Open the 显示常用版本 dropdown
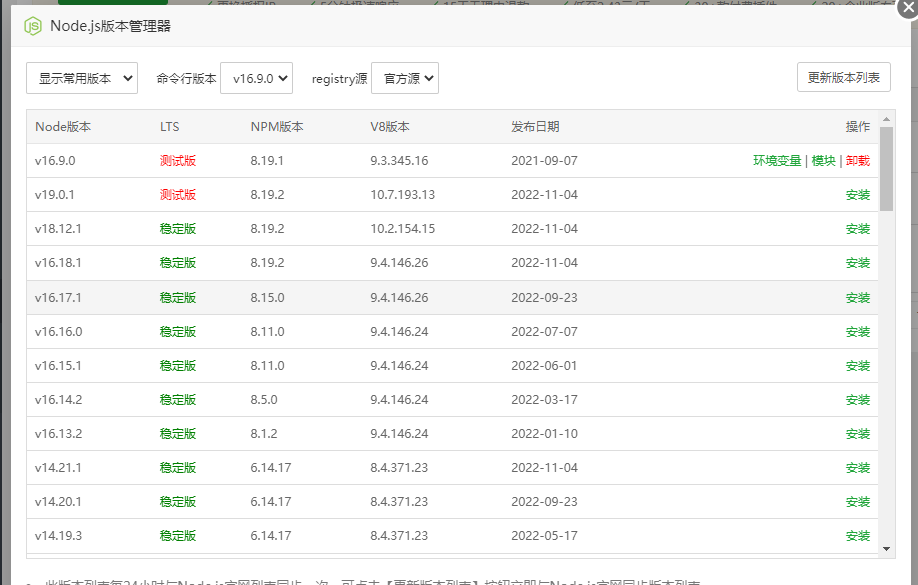The image size is (918, 585). click(x=82, y=78)
